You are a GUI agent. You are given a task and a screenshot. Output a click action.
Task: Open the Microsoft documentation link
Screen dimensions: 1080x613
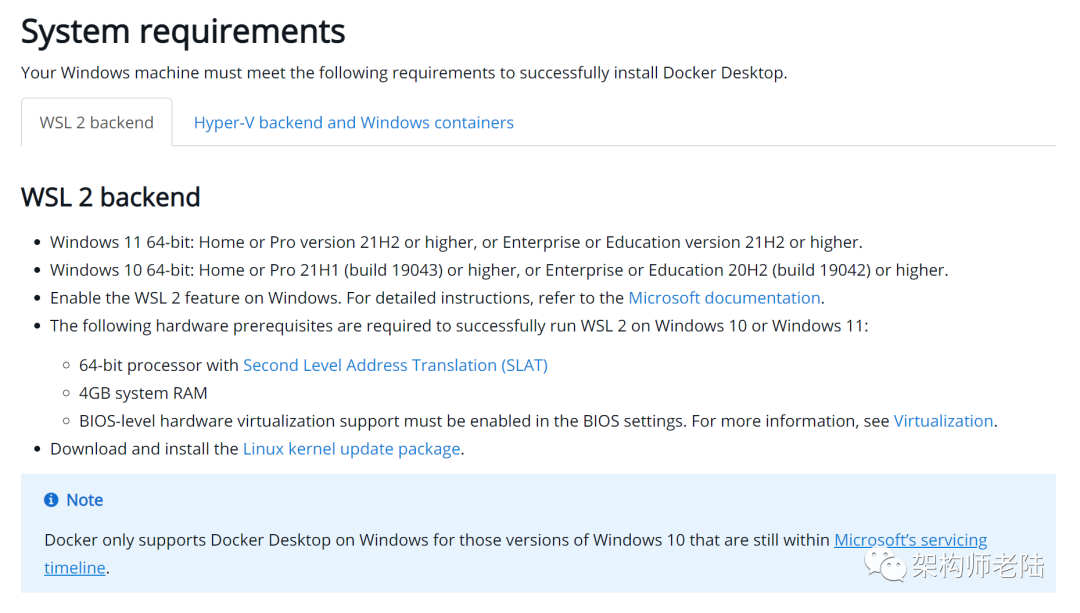[724, 298]
